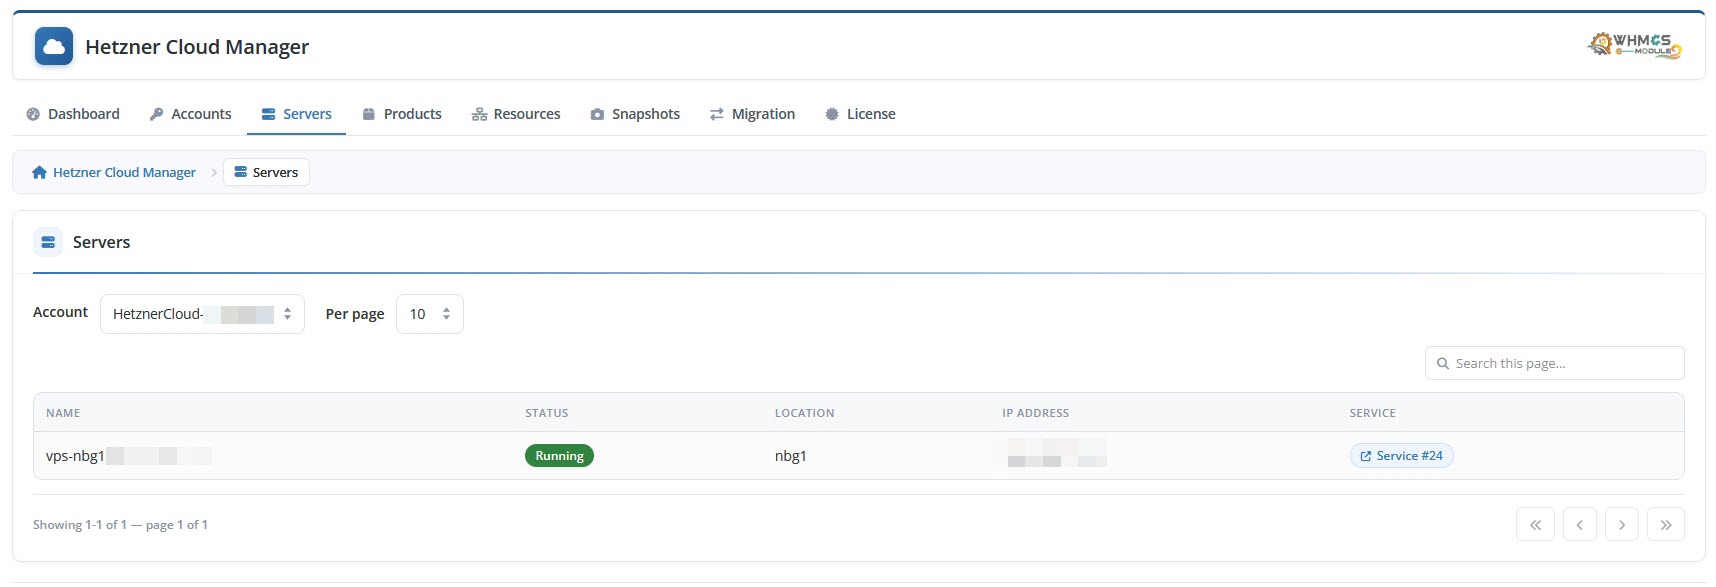This screenshot has height=587, width=1716.
Task: View the License tab
Action: pyautogui.click(x=860, y=114)
